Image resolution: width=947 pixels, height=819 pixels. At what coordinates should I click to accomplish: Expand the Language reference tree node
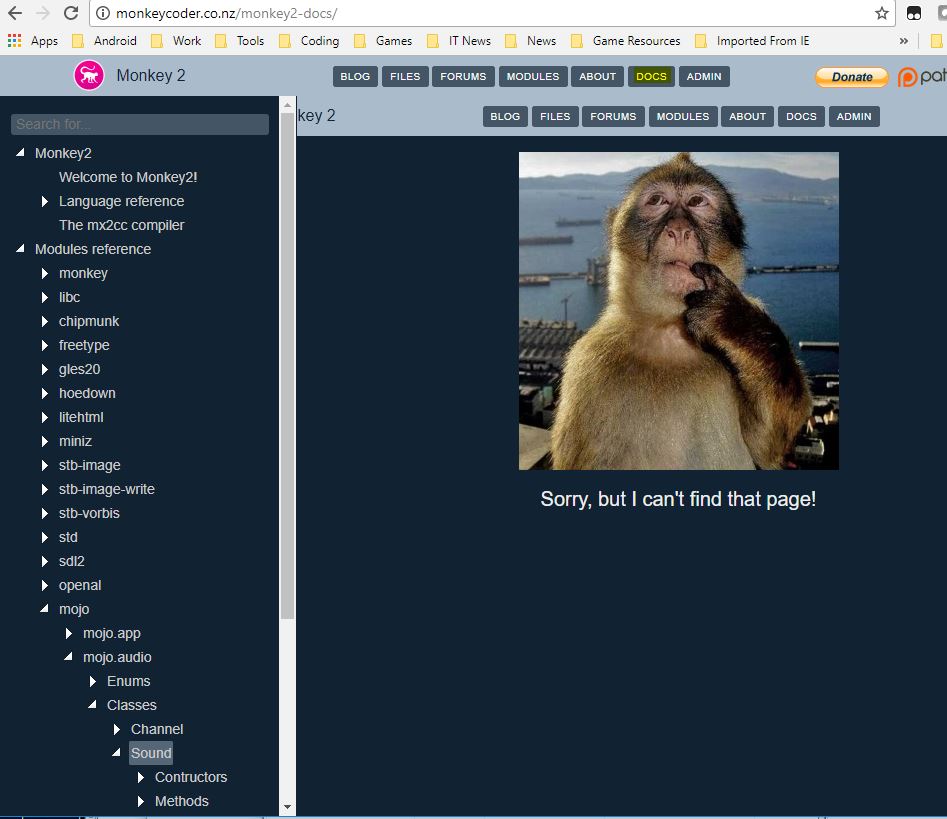45,201
